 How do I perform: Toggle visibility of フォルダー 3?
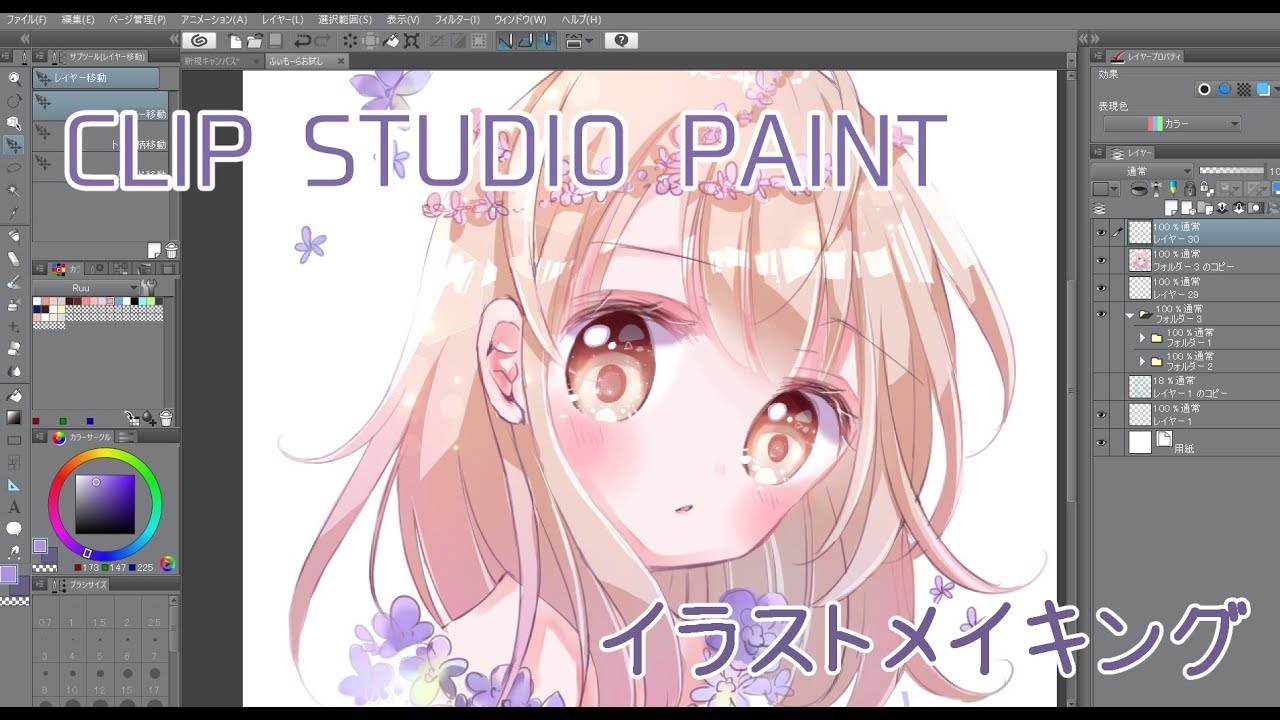point(1101,314)
